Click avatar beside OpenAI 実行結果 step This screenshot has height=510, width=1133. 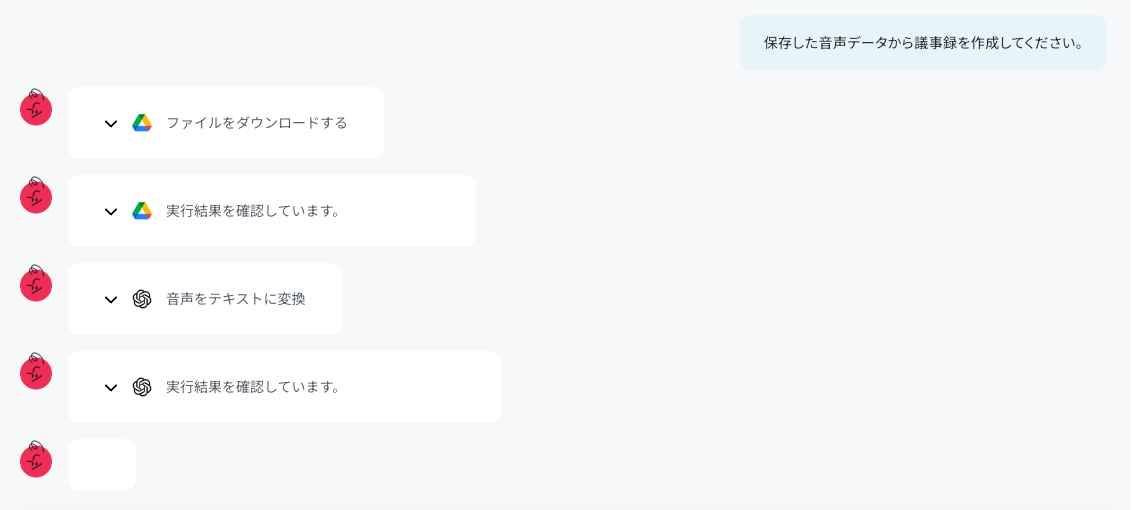click(36, 372)
